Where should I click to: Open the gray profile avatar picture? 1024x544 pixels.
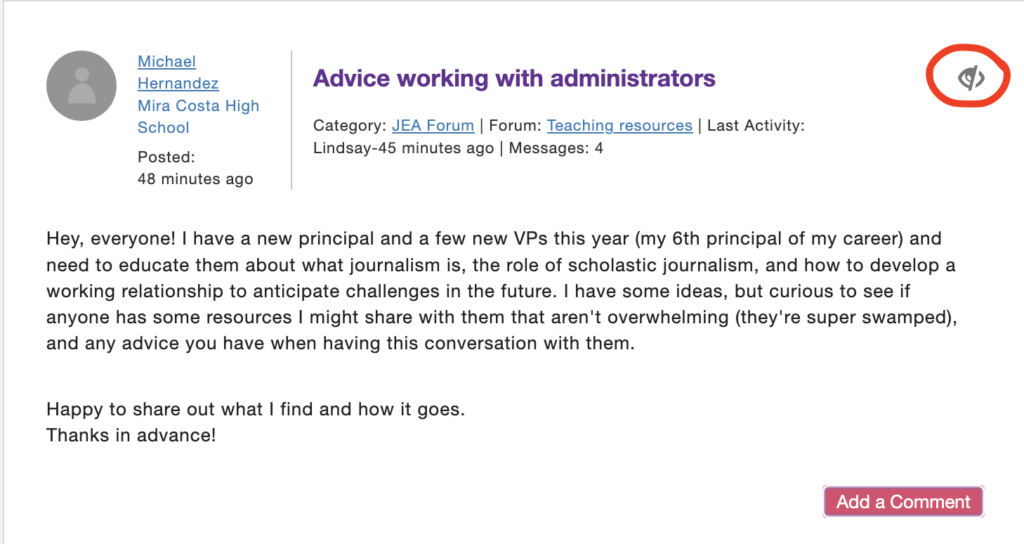pos(82,86)
